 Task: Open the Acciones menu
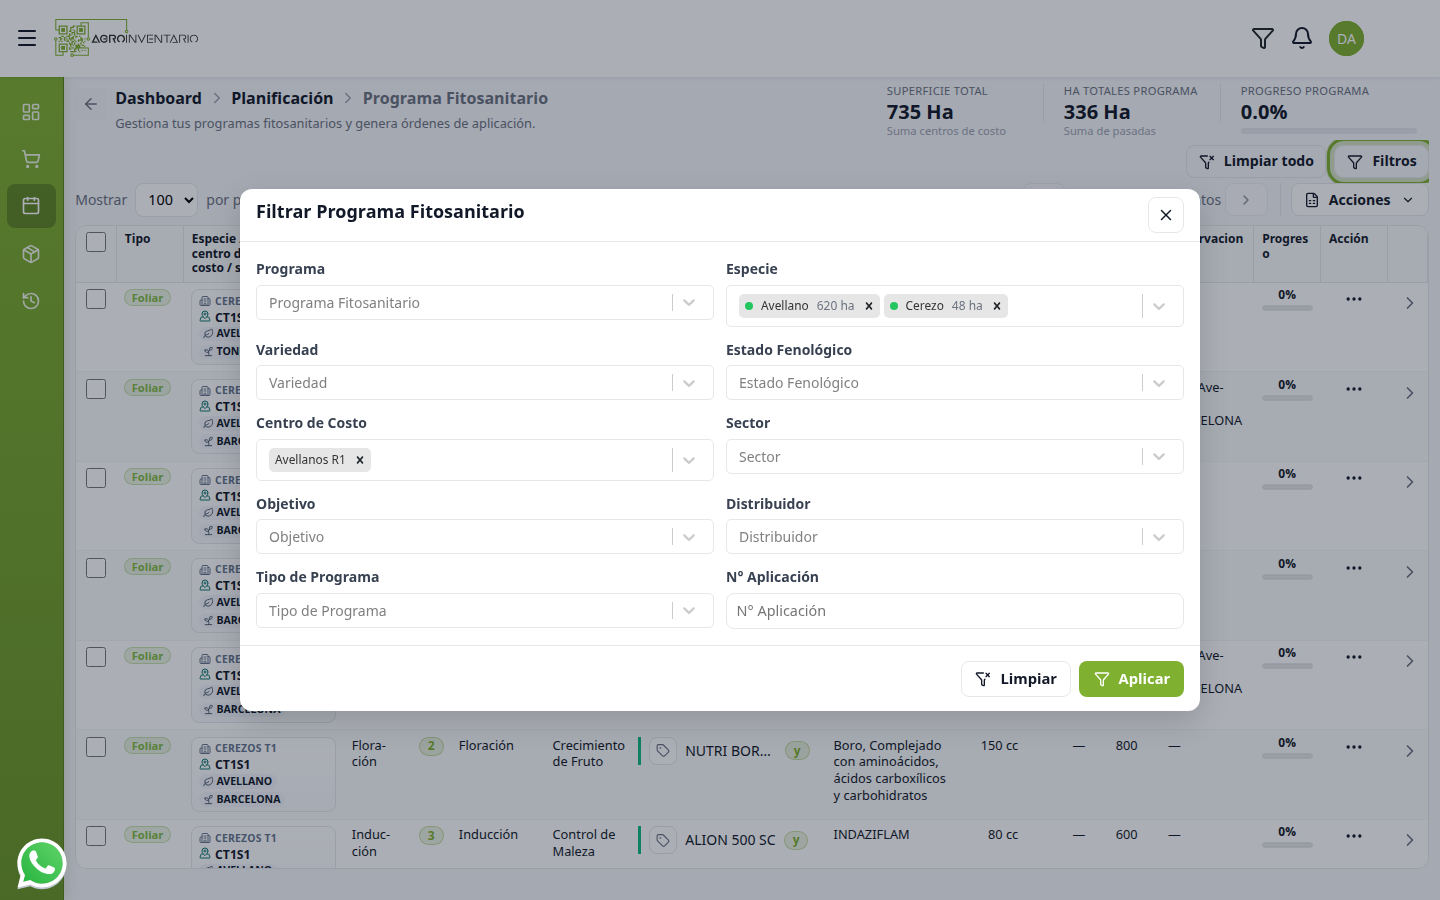coord(1360,200)
